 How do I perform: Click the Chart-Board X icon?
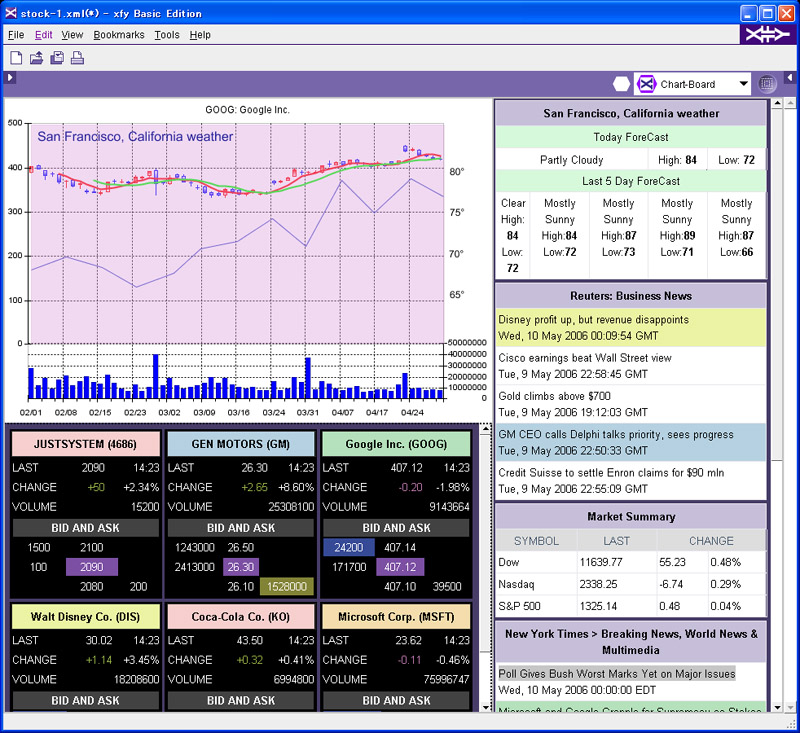pyautogui.click(x=646, y=84)
